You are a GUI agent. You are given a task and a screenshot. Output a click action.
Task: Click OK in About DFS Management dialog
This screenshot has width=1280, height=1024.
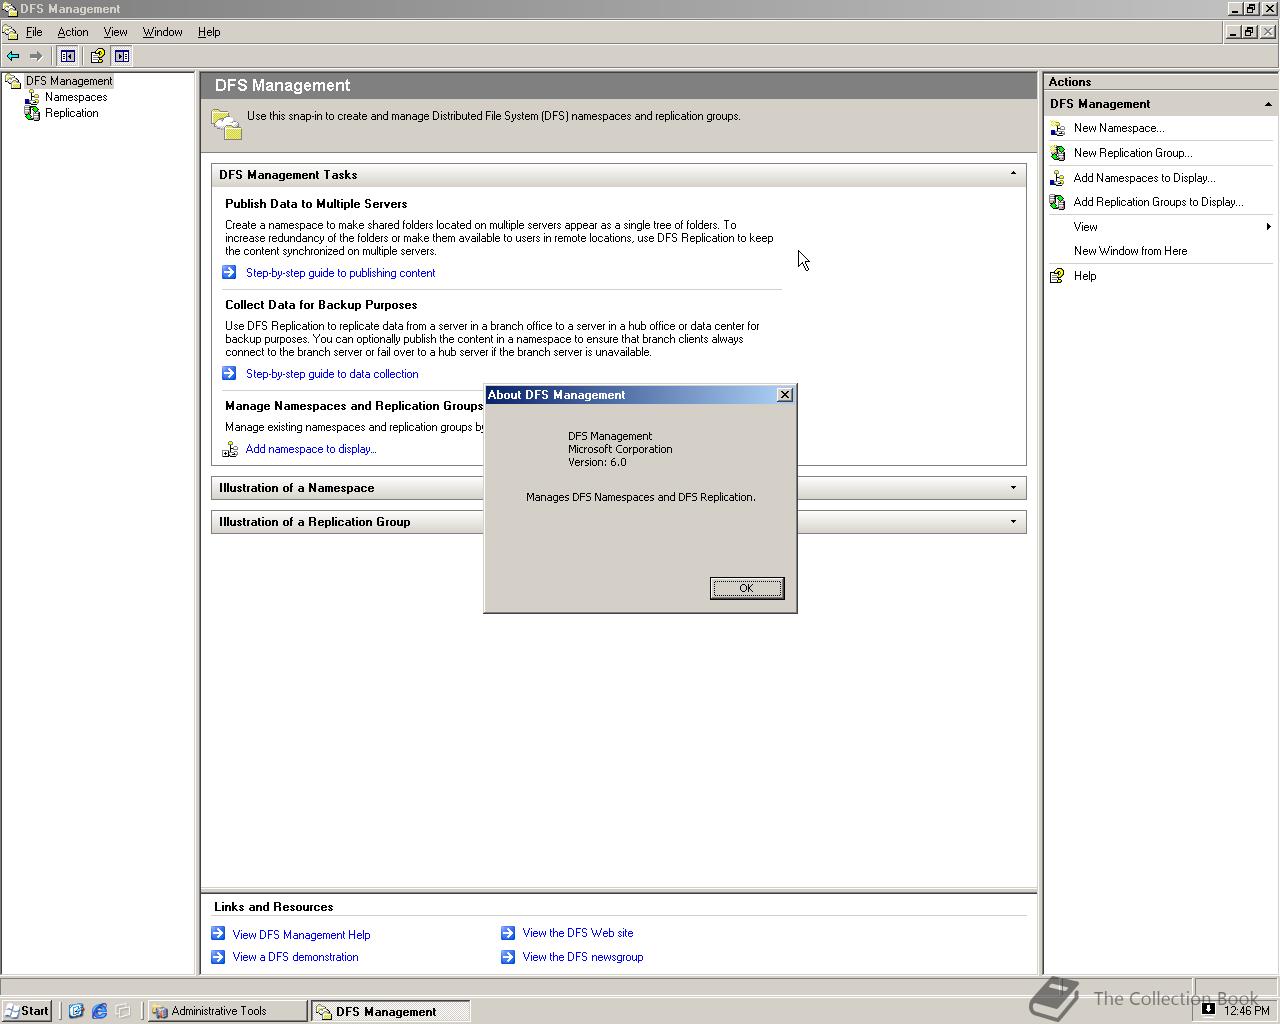pos(746,588)
